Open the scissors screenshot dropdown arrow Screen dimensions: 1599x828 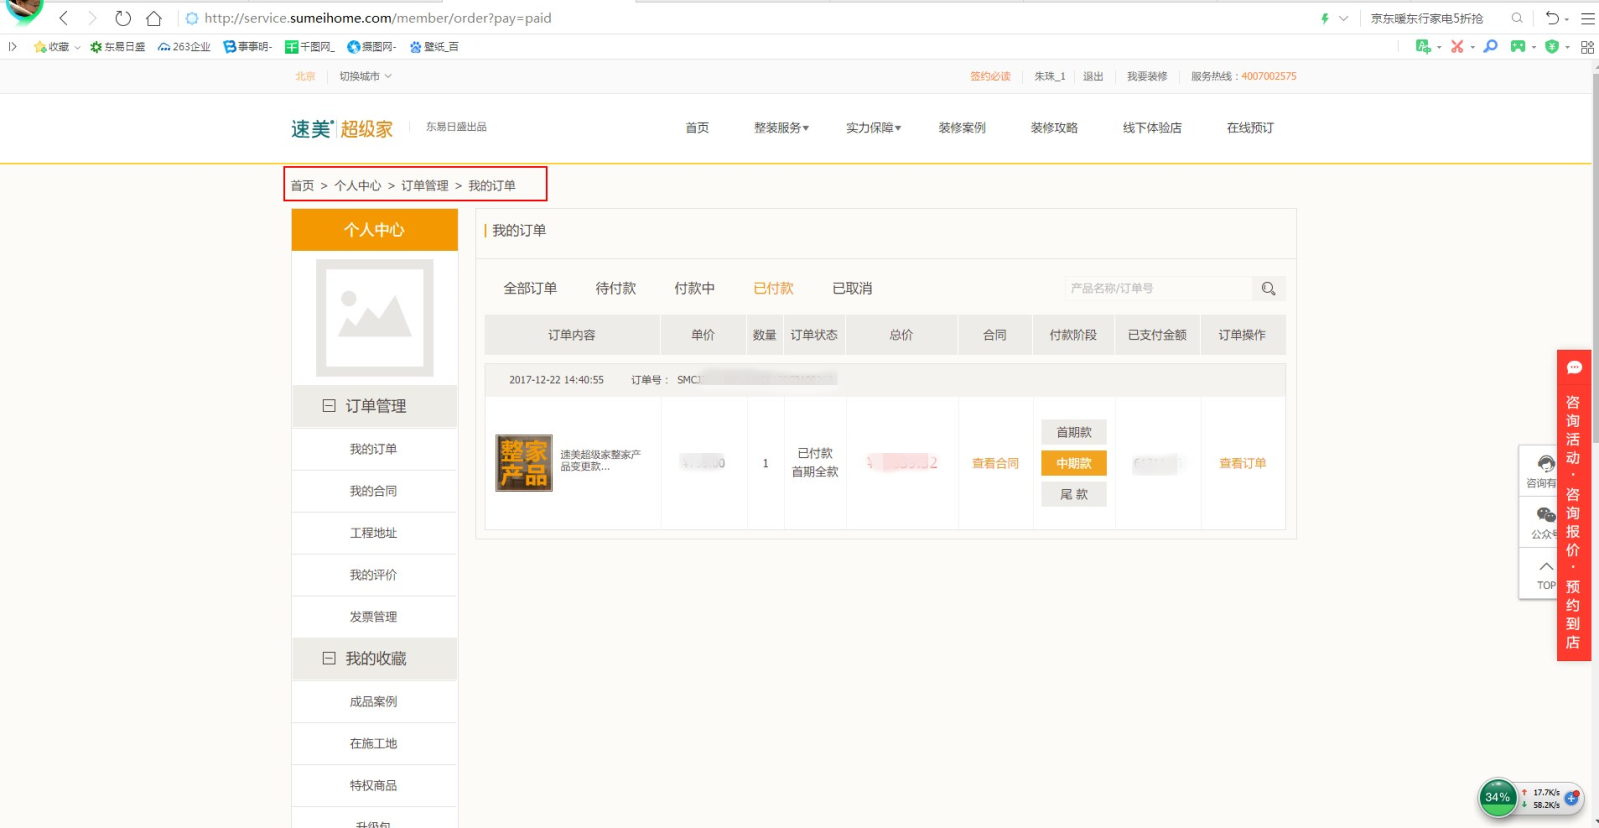click(1473, 47)
